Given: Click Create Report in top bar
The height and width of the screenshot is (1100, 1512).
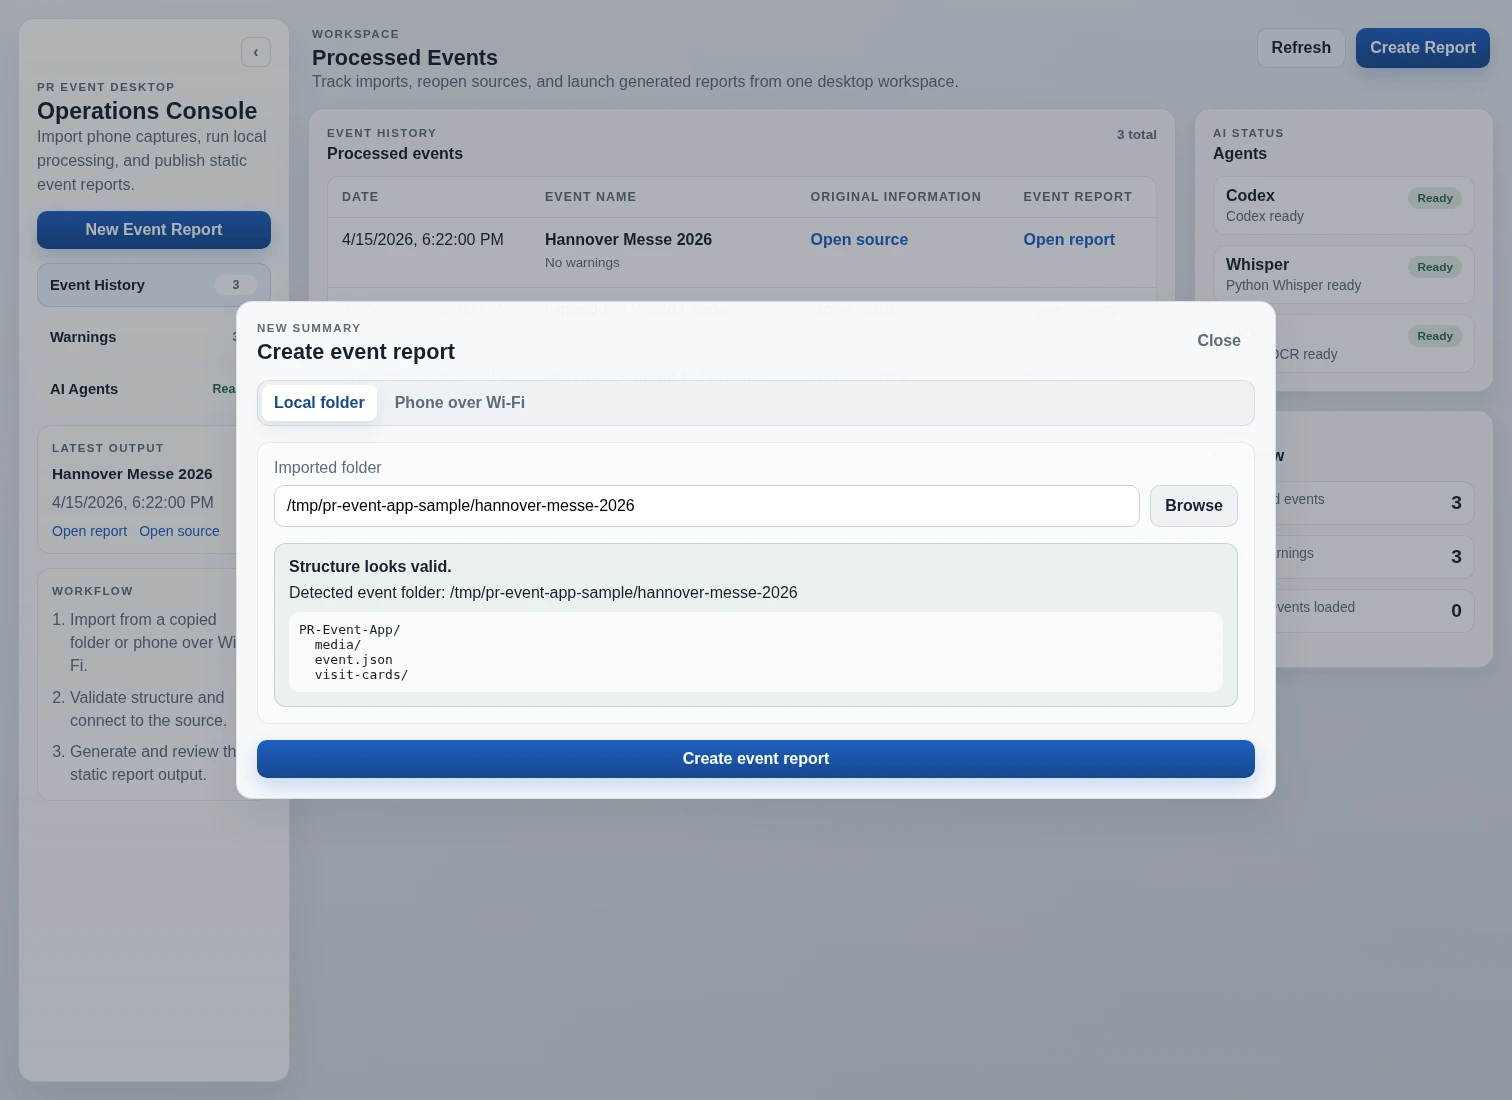Looking at the screenshot, I should click(1422, 48).
